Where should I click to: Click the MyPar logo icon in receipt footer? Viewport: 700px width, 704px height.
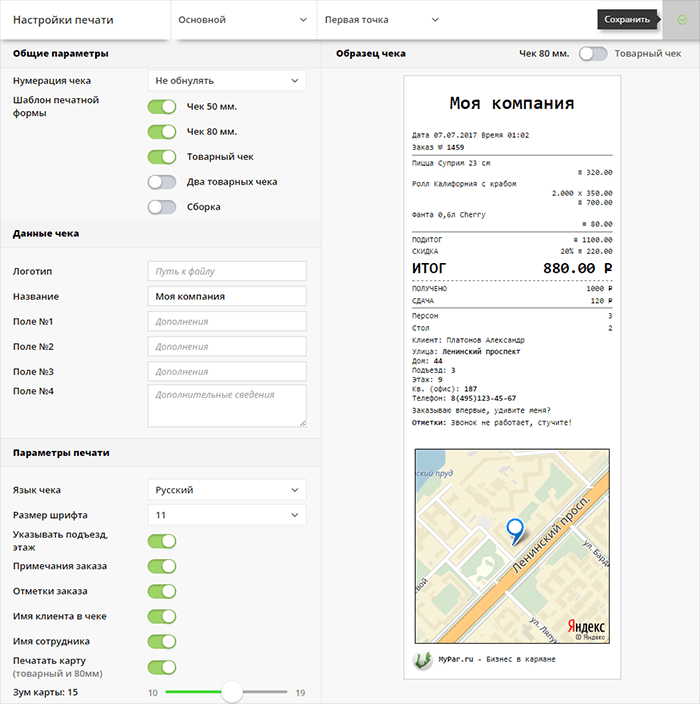pyautogui.click(x=422, y=659)
